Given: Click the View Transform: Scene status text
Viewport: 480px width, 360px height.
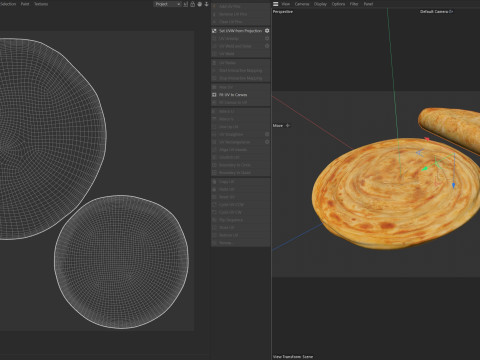Looking at the screenshot, I should pos(293,357).
